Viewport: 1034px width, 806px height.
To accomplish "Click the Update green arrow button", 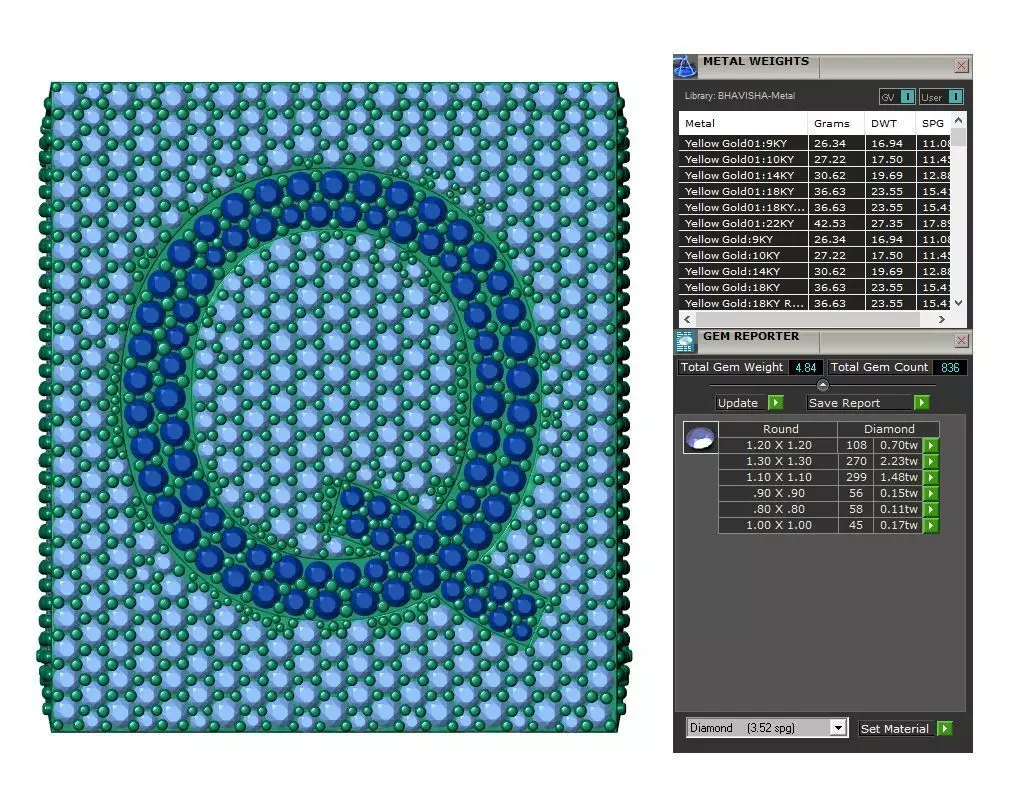I will click(776, 402).
